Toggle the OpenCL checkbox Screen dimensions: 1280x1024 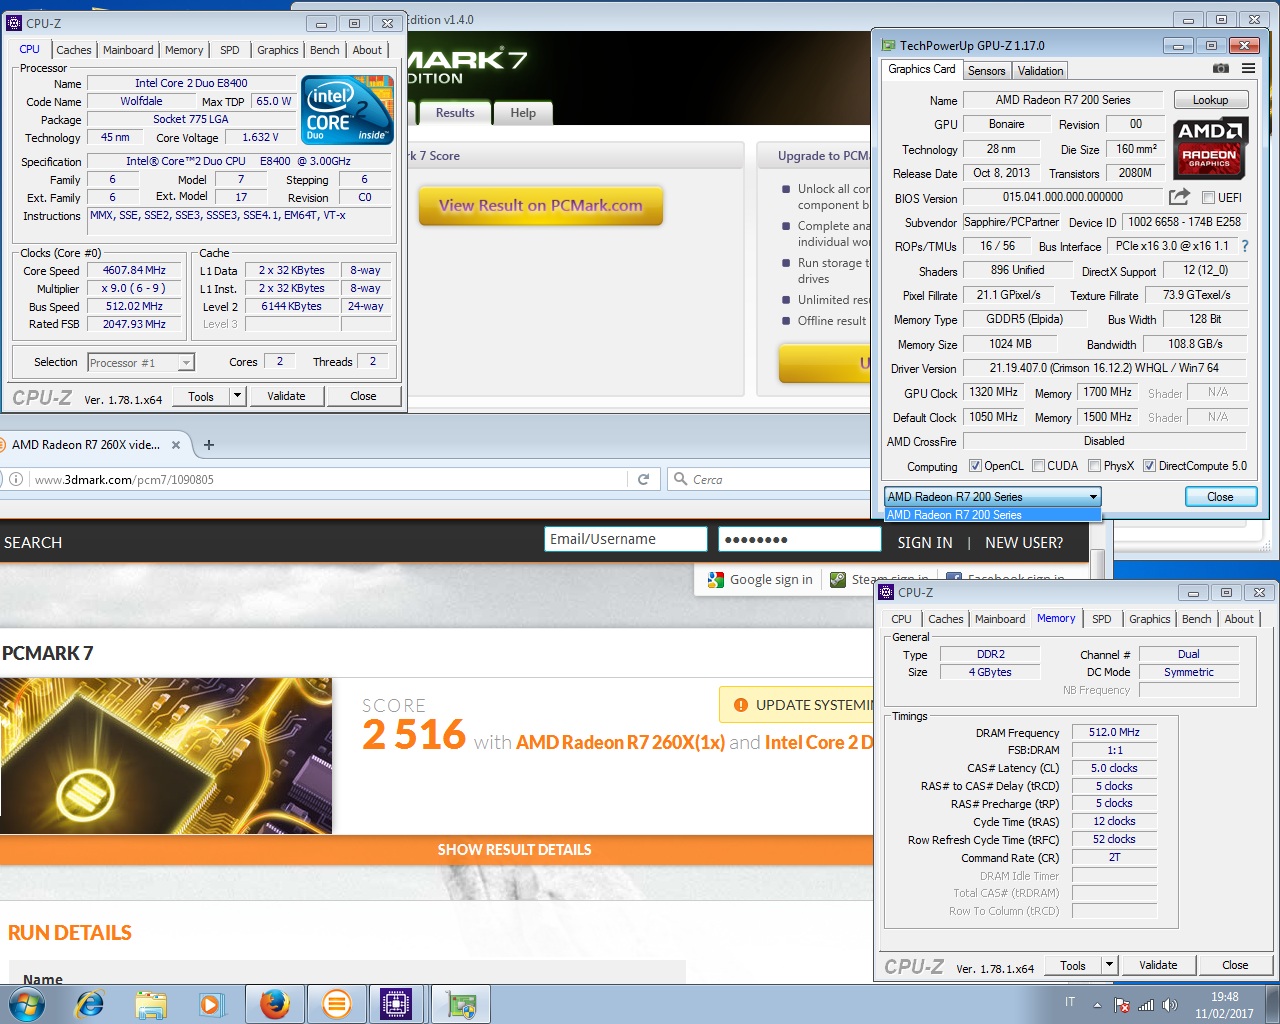click(x=975, y=466)
